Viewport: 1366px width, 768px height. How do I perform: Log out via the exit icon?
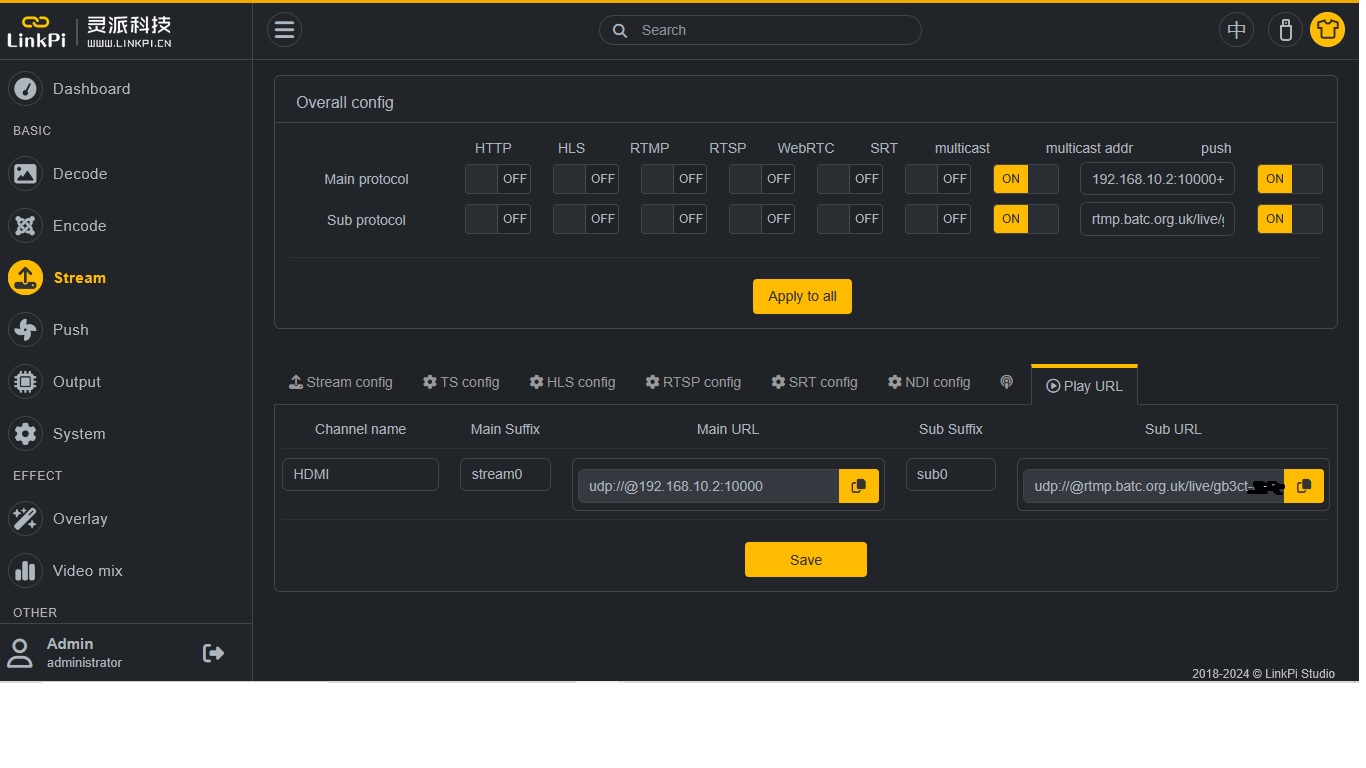213,653
